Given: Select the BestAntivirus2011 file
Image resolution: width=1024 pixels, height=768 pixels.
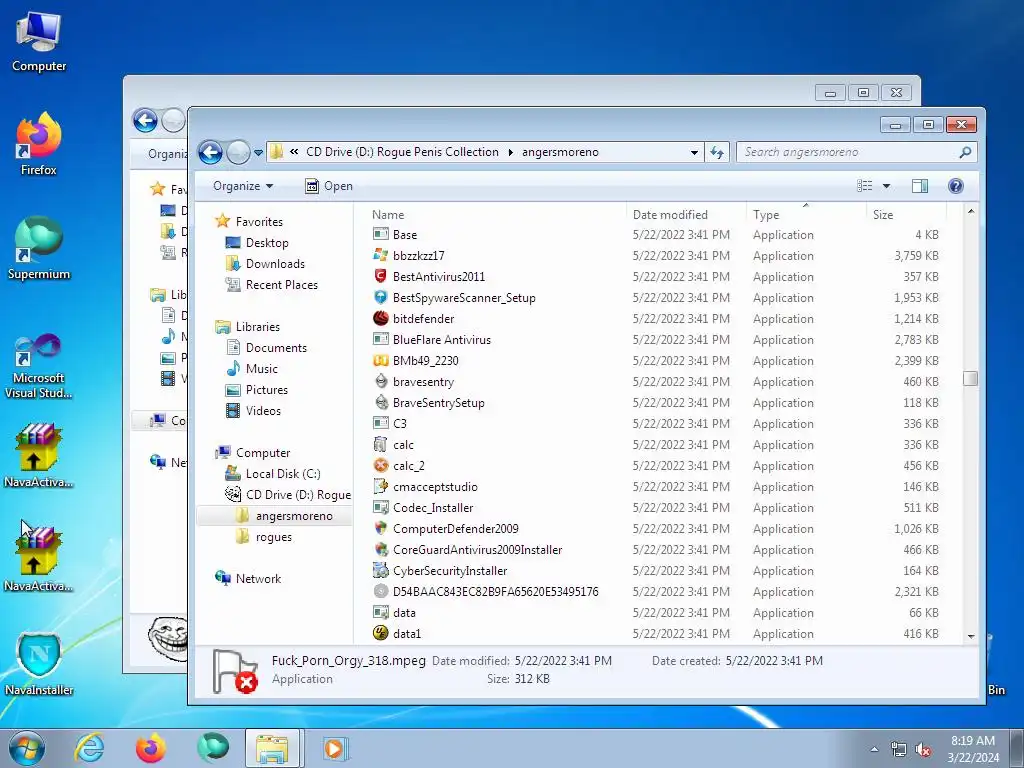Looking at the screenshot, I should pyautogui.click(x=439, y=276).
